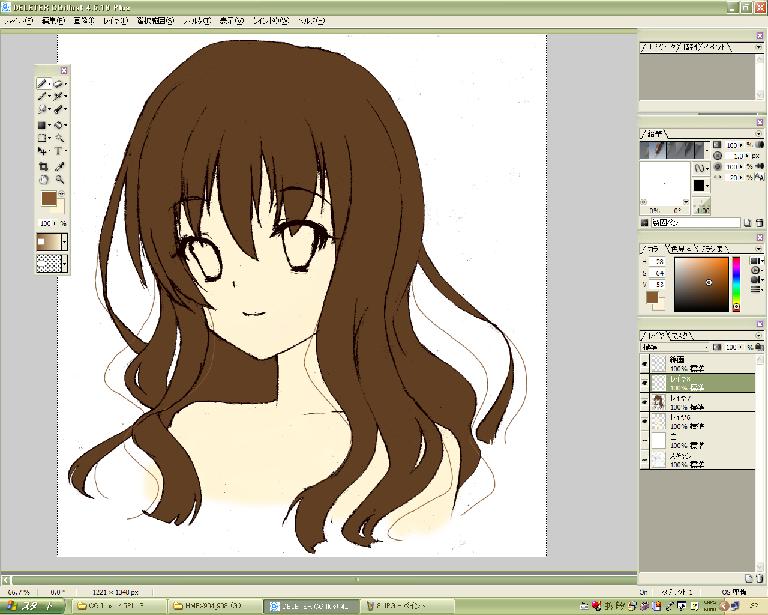Switch to the third tab in color panel

coord(715,249)
